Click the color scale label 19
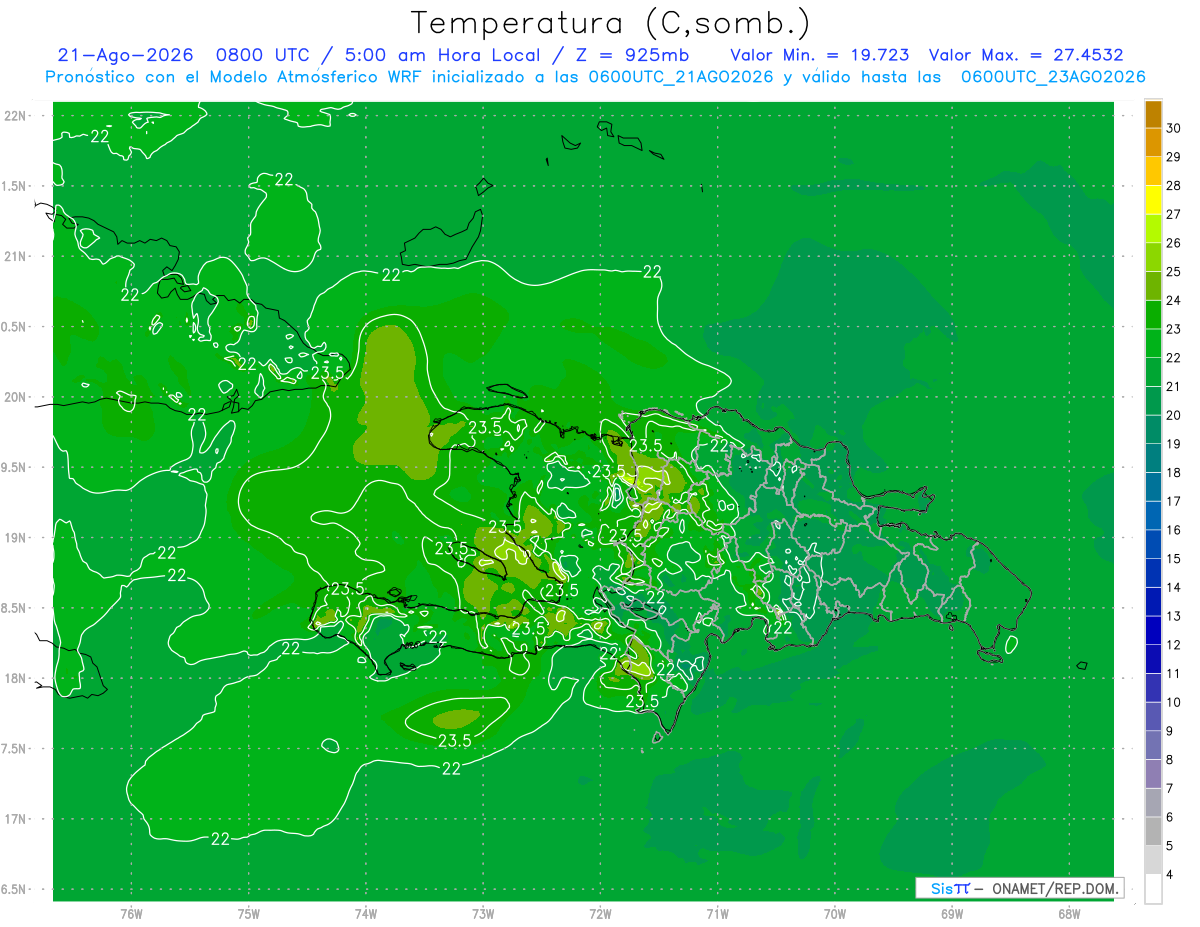The height and width of the screenshot is (927, 1200). pyautogui.click(x=1174, y=444)
